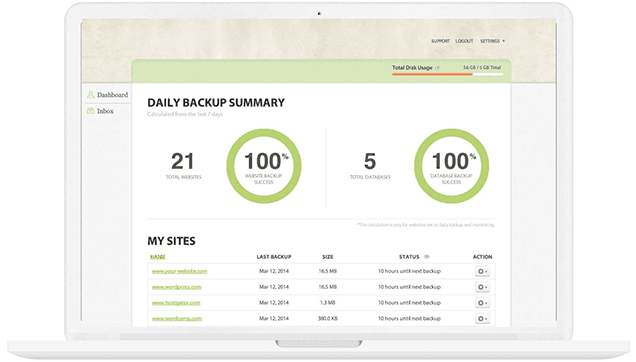The image size is (636, 362).
Task: Open gear action menu for www.your-website.com
Action: (x=482, y=271)
